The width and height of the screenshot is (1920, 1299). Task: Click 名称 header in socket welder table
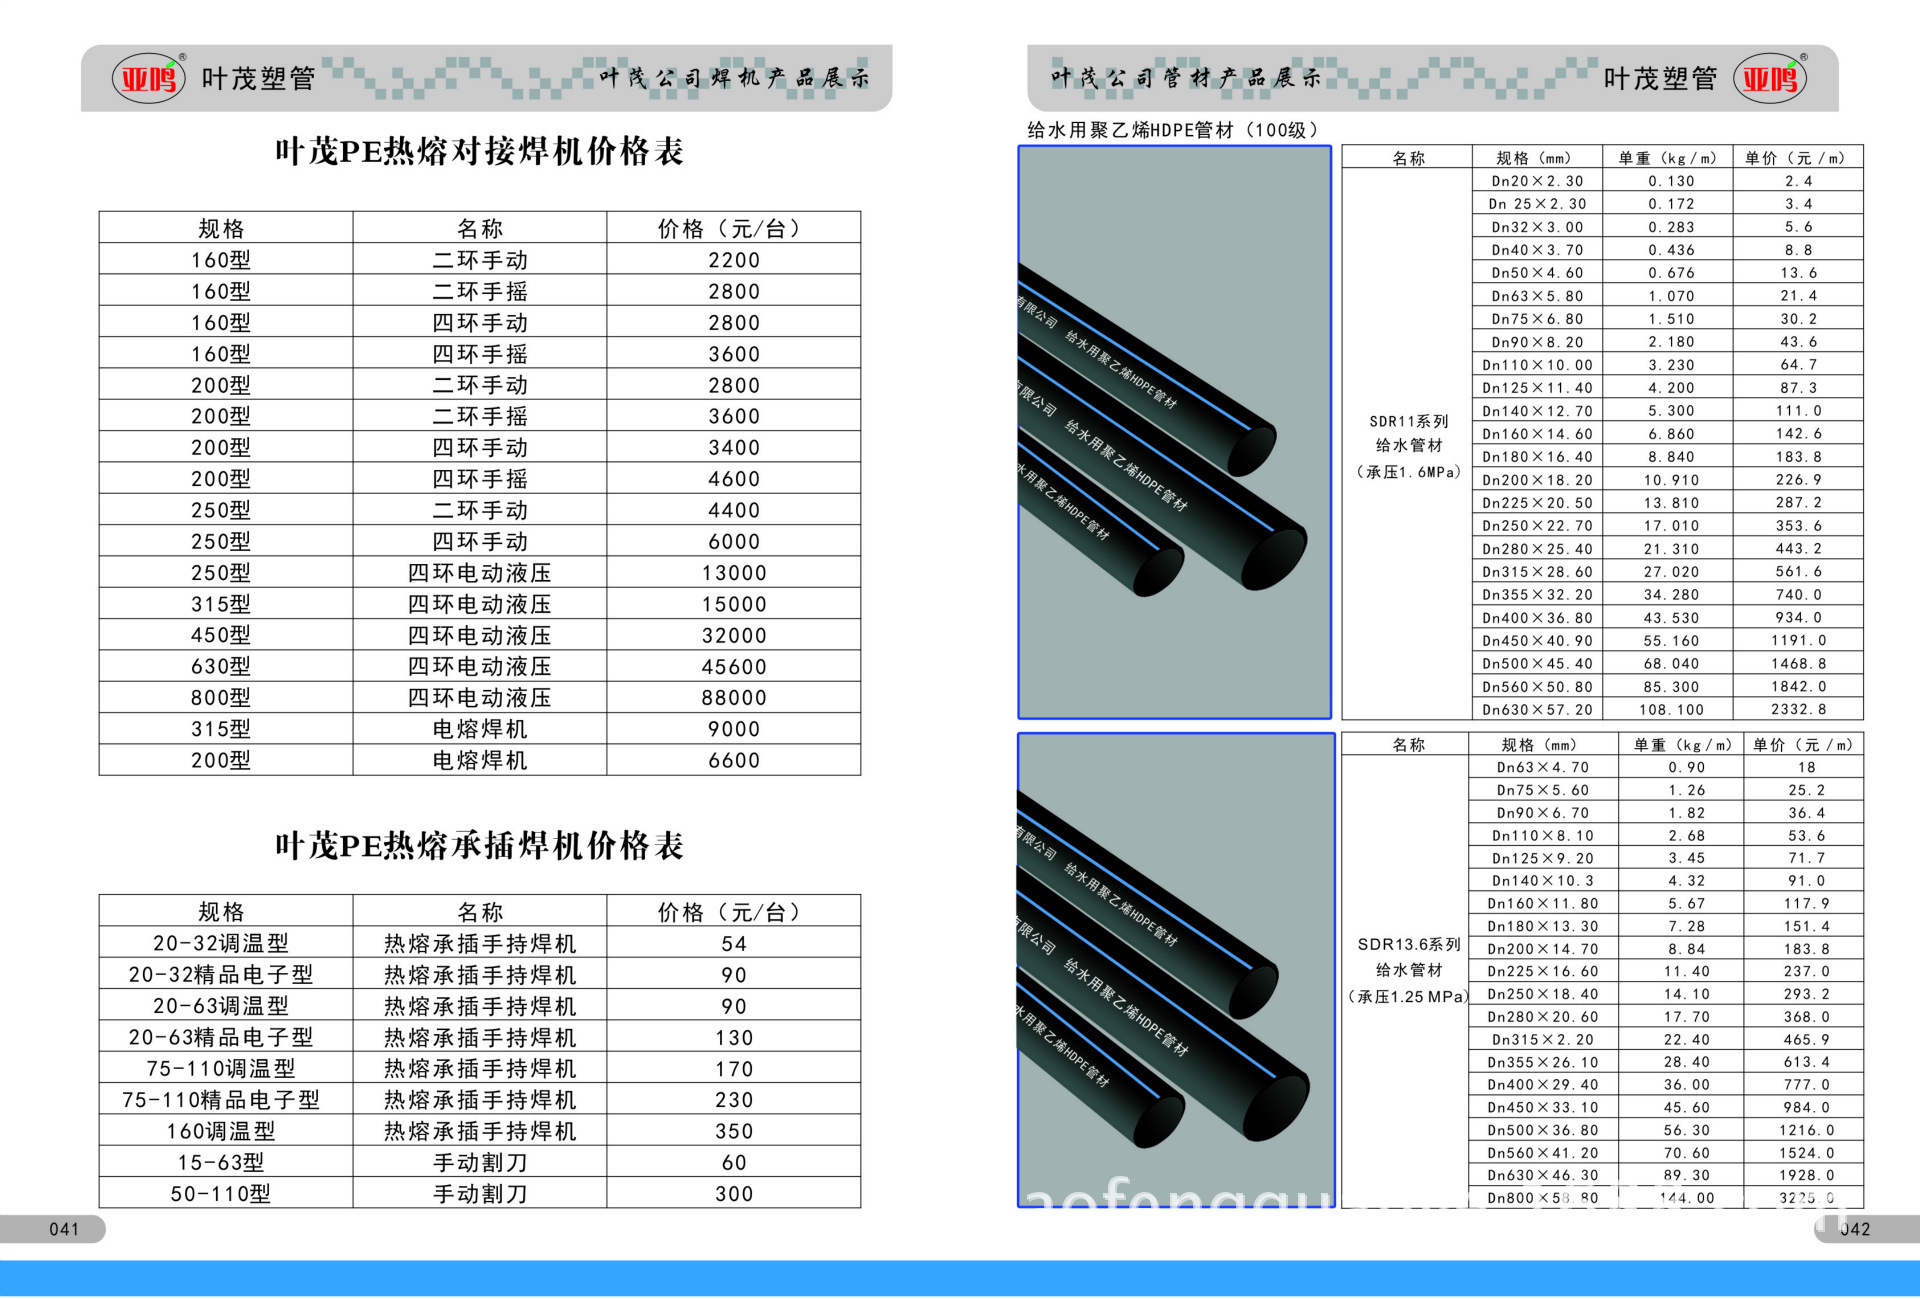tap(480, 912)
